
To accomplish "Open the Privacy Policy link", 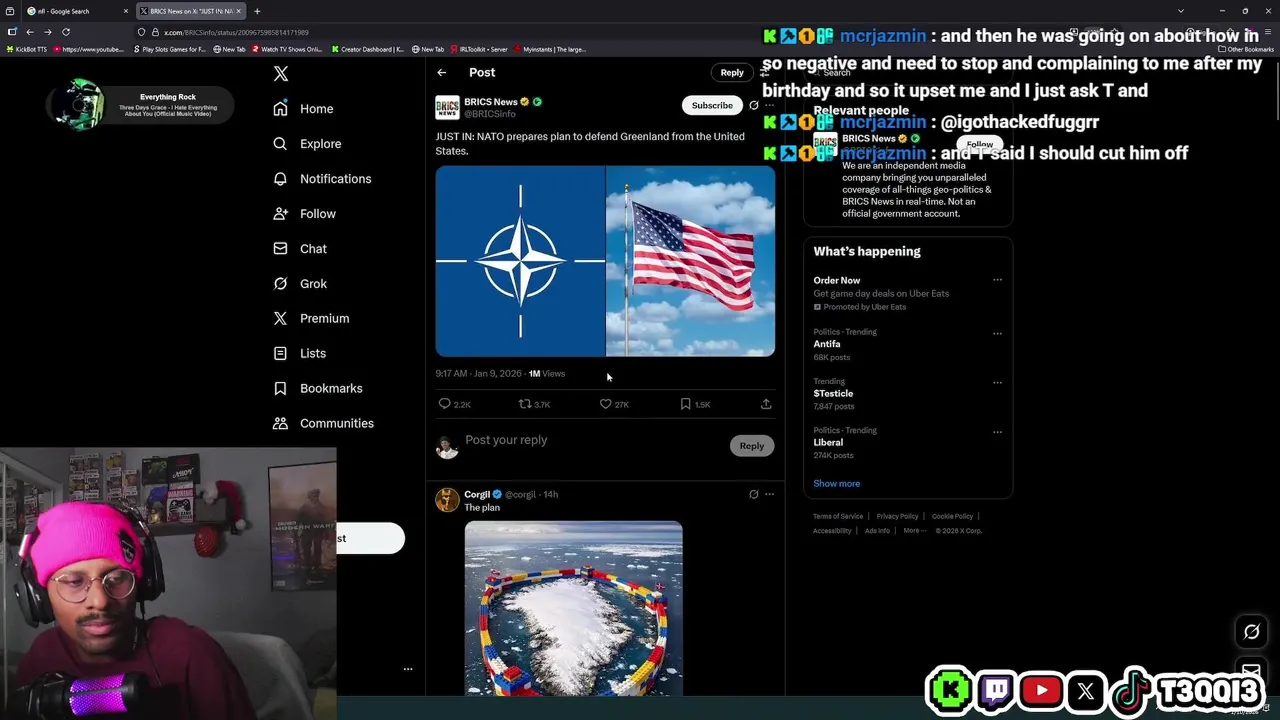I will coord(897,517).
